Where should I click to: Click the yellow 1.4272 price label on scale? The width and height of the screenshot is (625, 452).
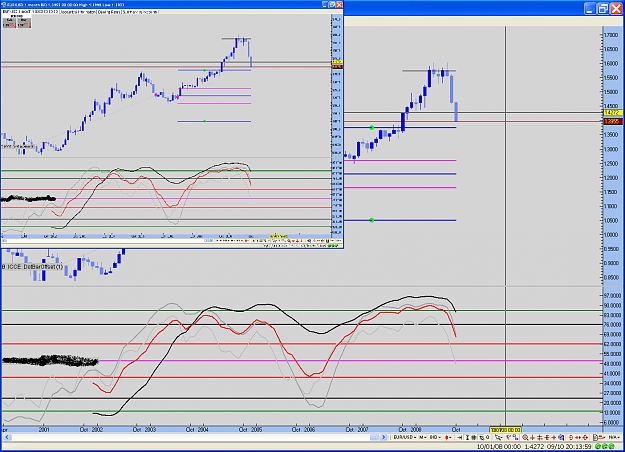click(613, 113)
